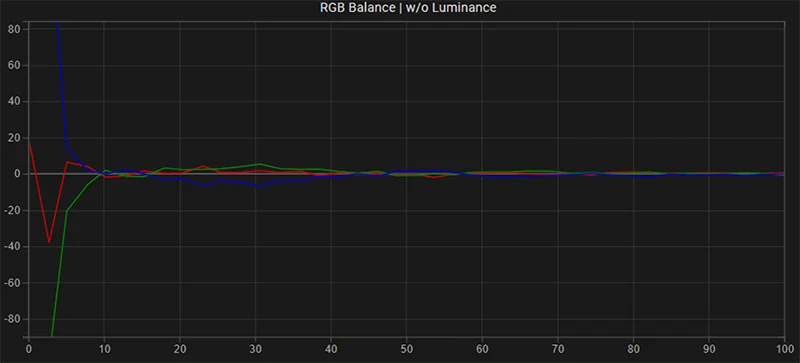Click the x-axis label 30
The image size is (800, 363).
(255, 349)
